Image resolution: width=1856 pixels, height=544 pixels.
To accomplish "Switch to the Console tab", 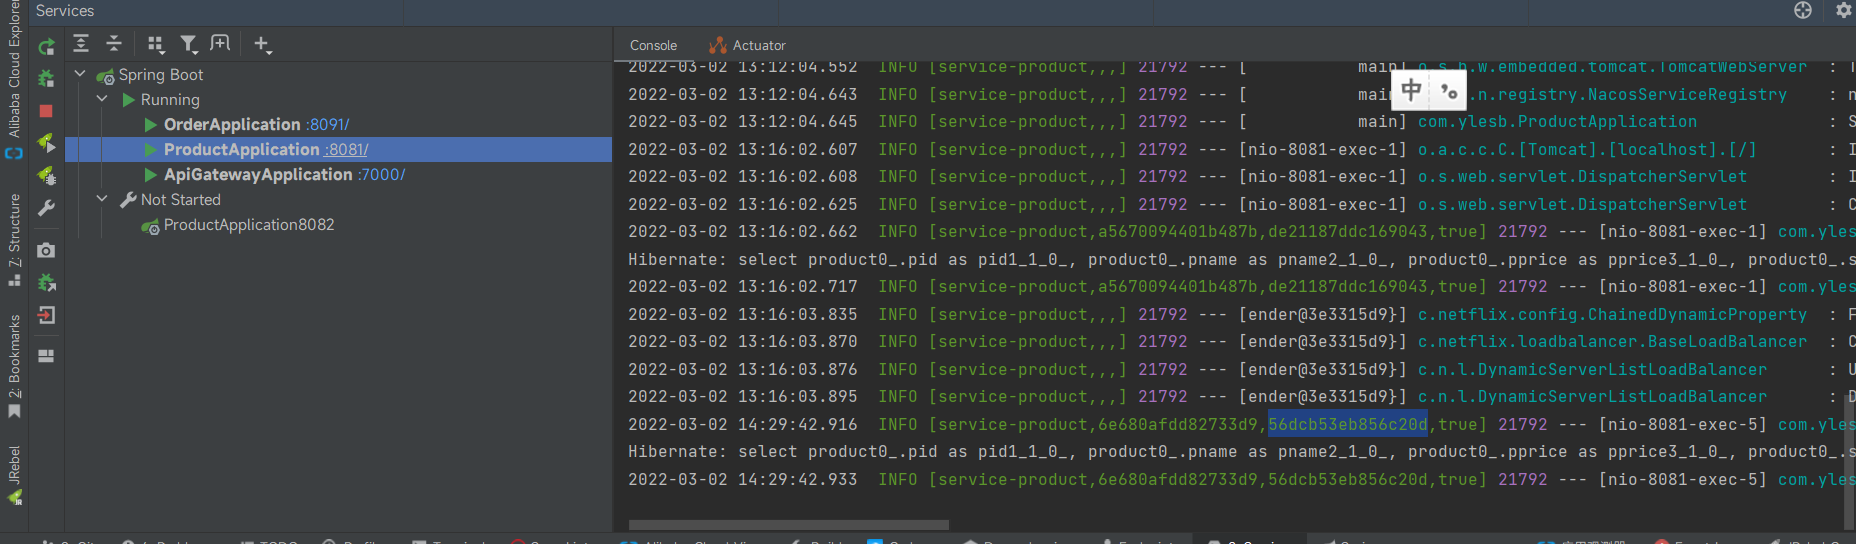I will click(653, 45).
